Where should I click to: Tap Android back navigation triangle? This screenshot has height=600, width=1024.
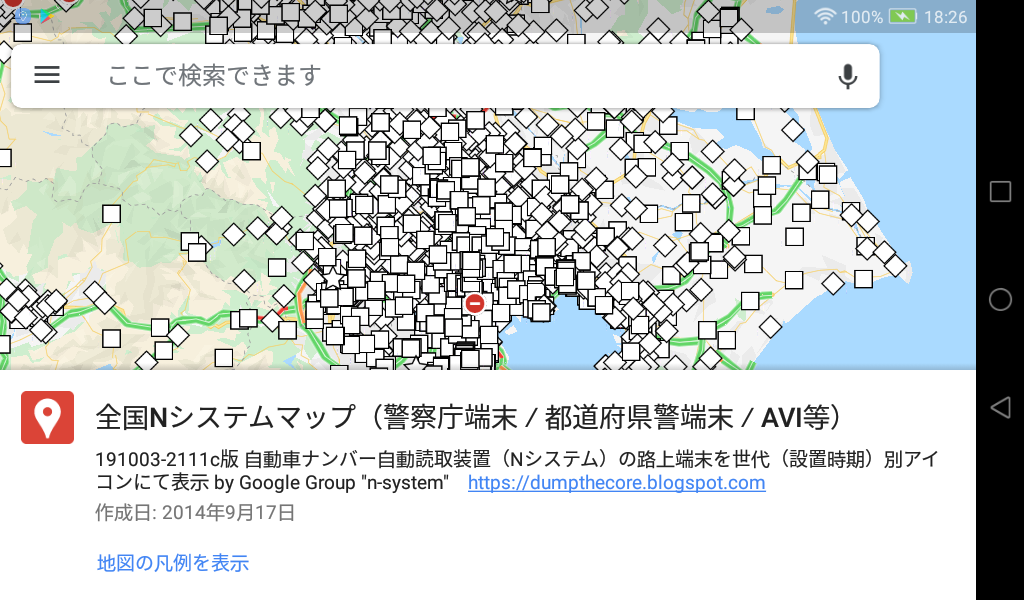1000,408
